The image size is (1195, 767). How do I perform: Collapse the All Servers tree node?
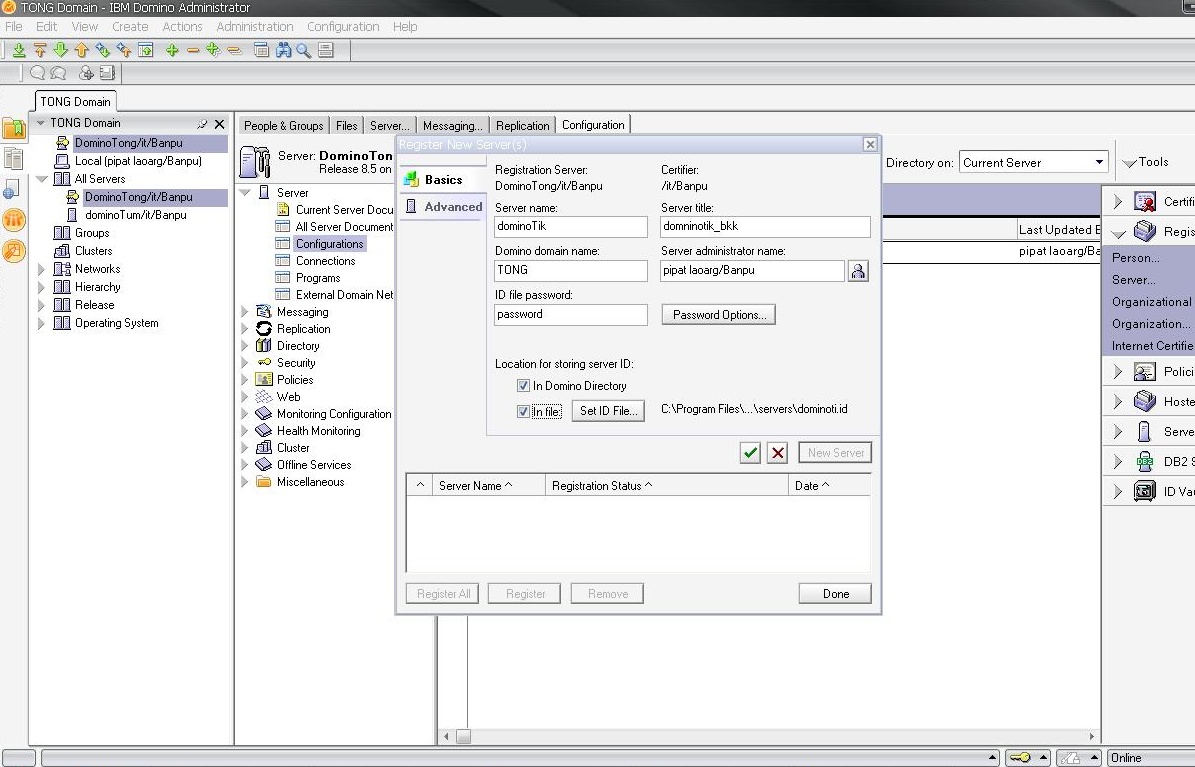tap(42, 179)
